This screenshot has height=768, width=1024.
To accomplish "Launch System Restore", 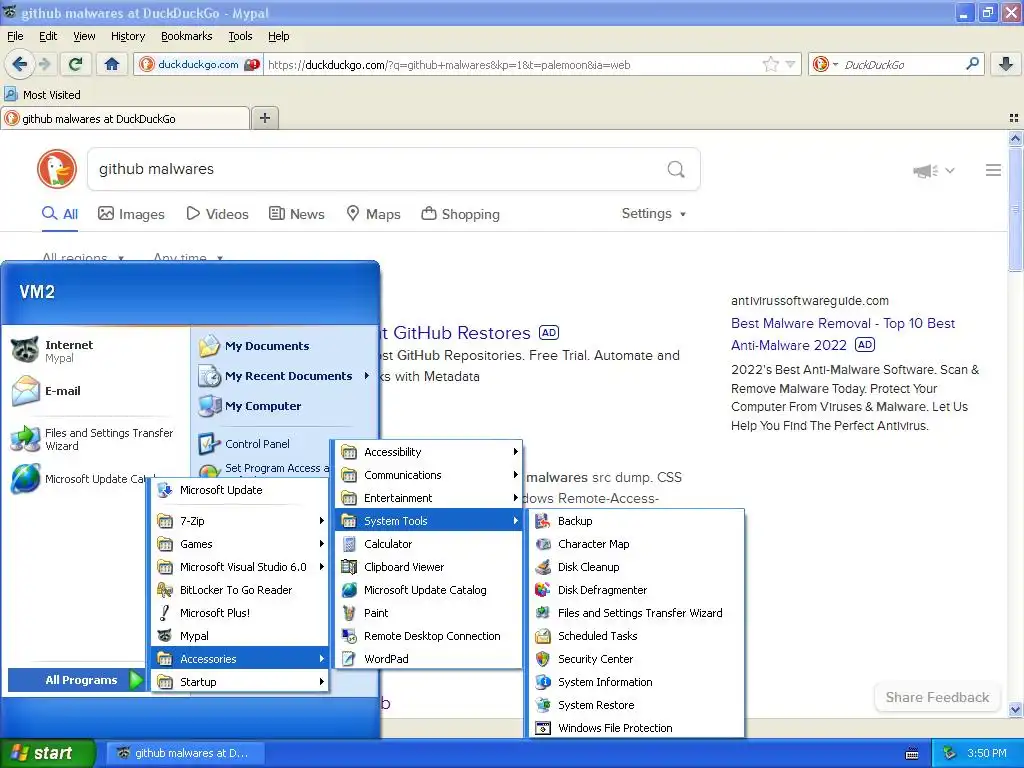I will [x=634, y=705].
